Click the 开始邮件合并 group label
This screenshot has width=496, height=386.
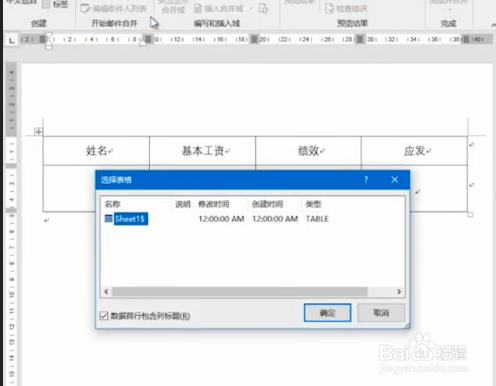[x=114, y=23]
